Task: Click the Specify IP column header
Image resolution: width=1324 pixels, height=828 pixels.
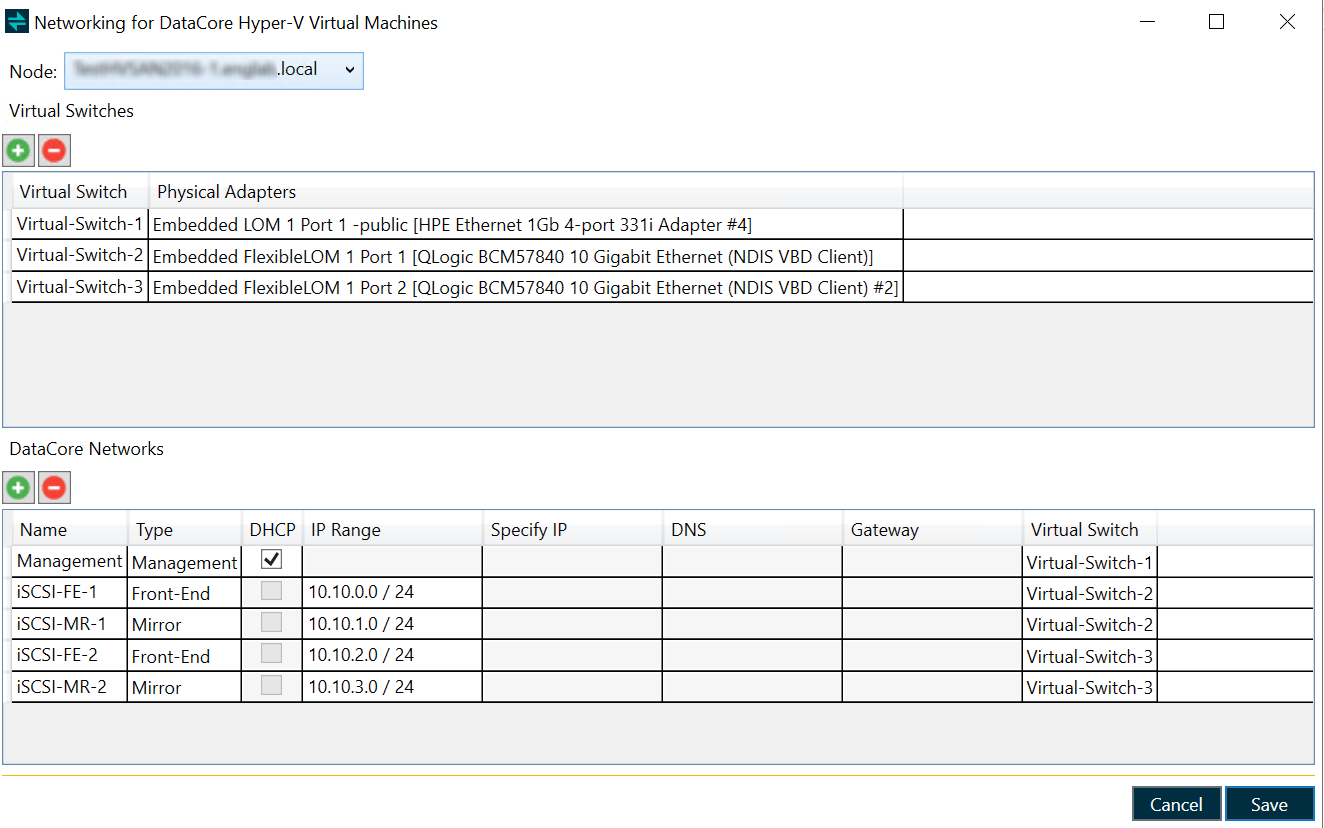Action: coord(572,529)
